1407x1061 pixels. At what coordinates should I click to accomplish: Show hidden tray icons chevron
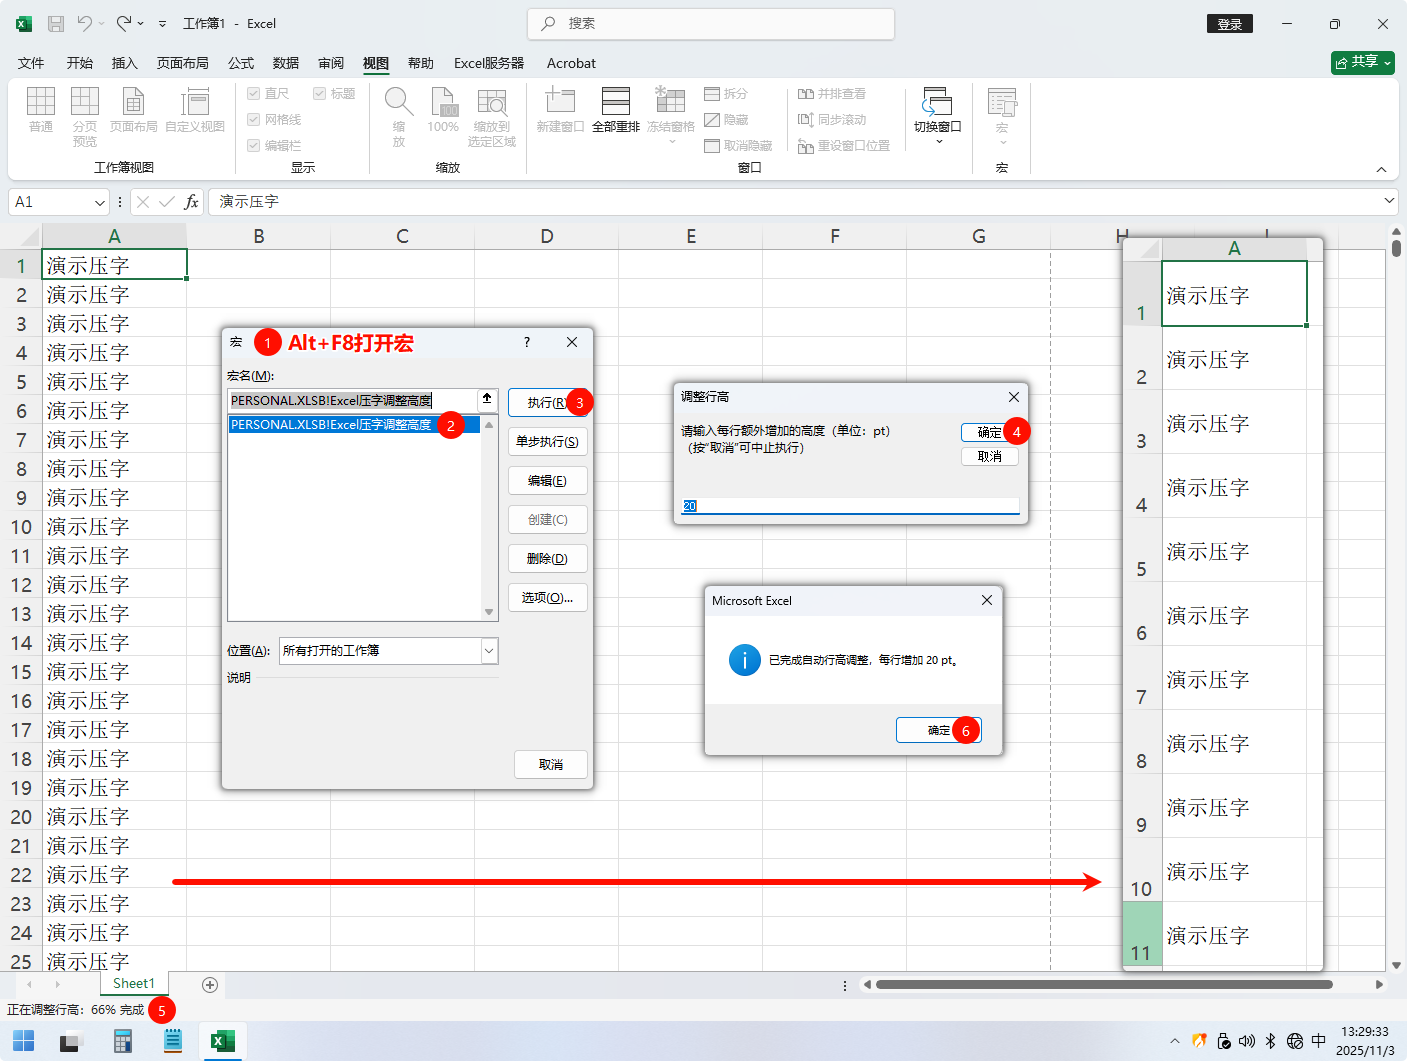pos(1175,1041)
